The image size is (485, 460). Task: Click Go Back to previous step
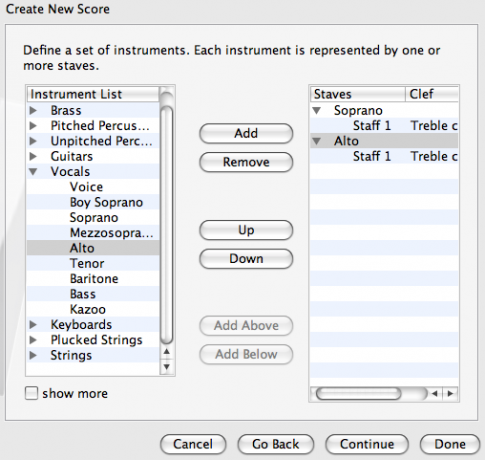(276, 444)
